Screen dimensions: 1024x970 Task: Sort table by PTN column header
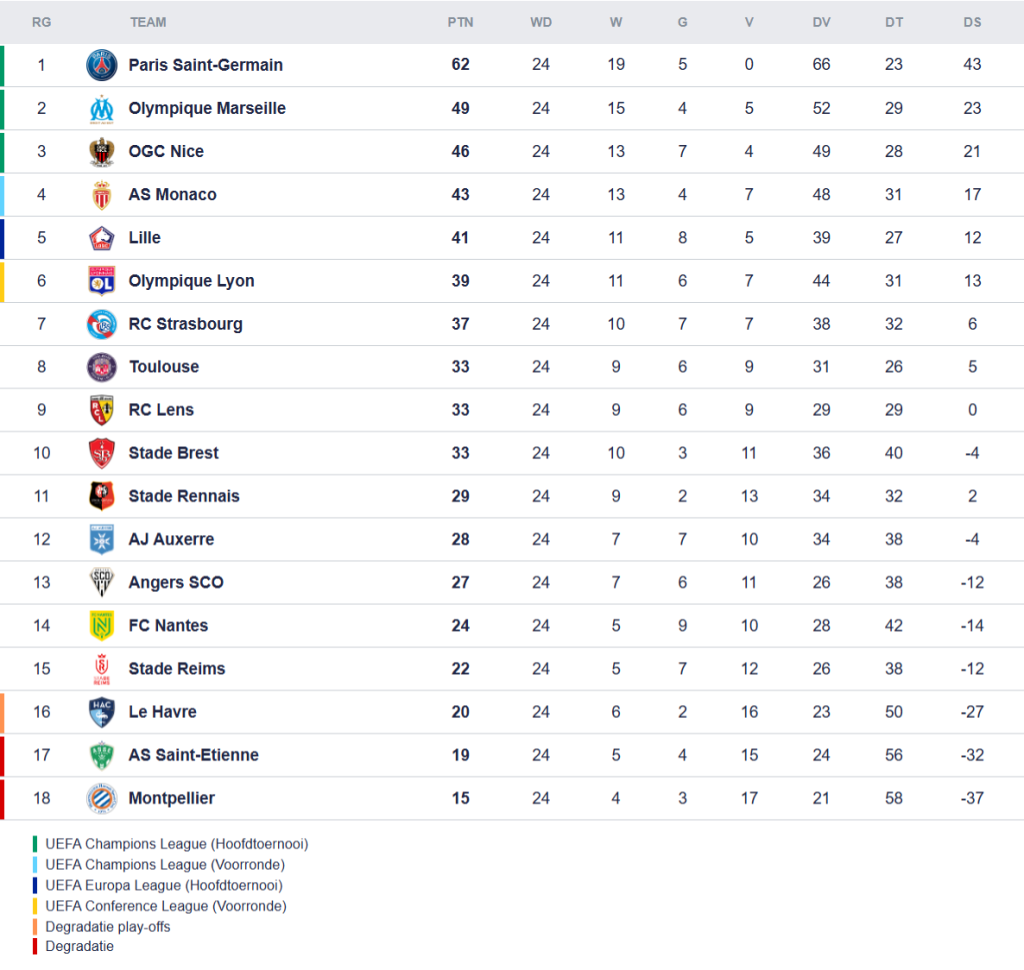(x=460, y=22)
